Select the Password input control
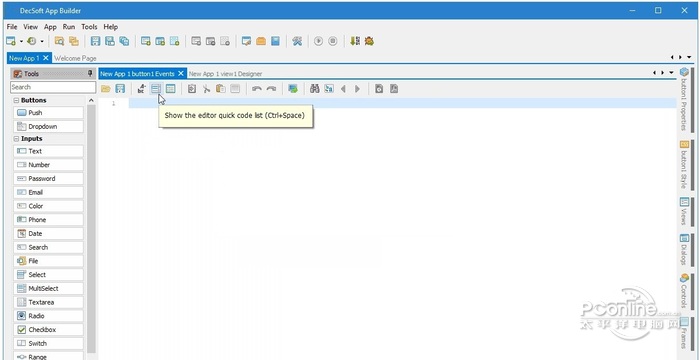 tap(49, 179)
